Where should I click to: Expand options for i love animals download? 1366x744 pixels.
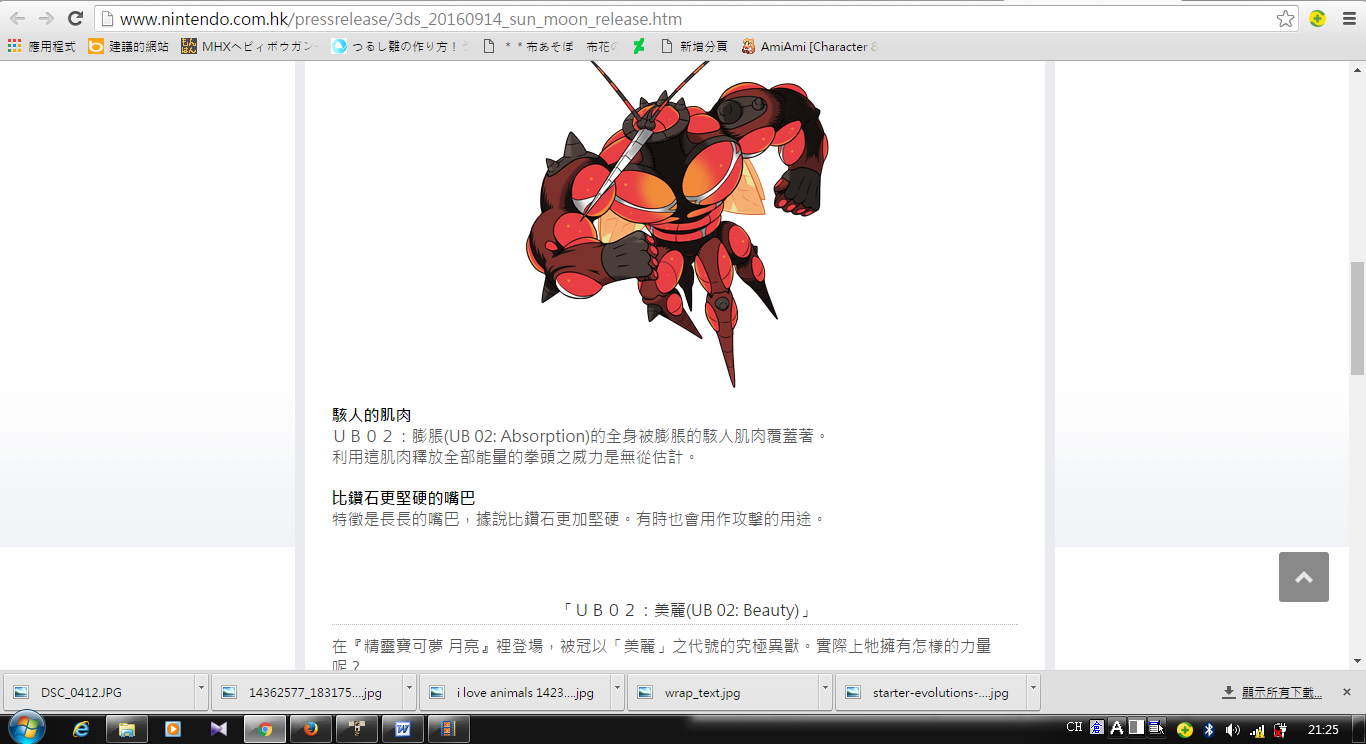point(617,692)
